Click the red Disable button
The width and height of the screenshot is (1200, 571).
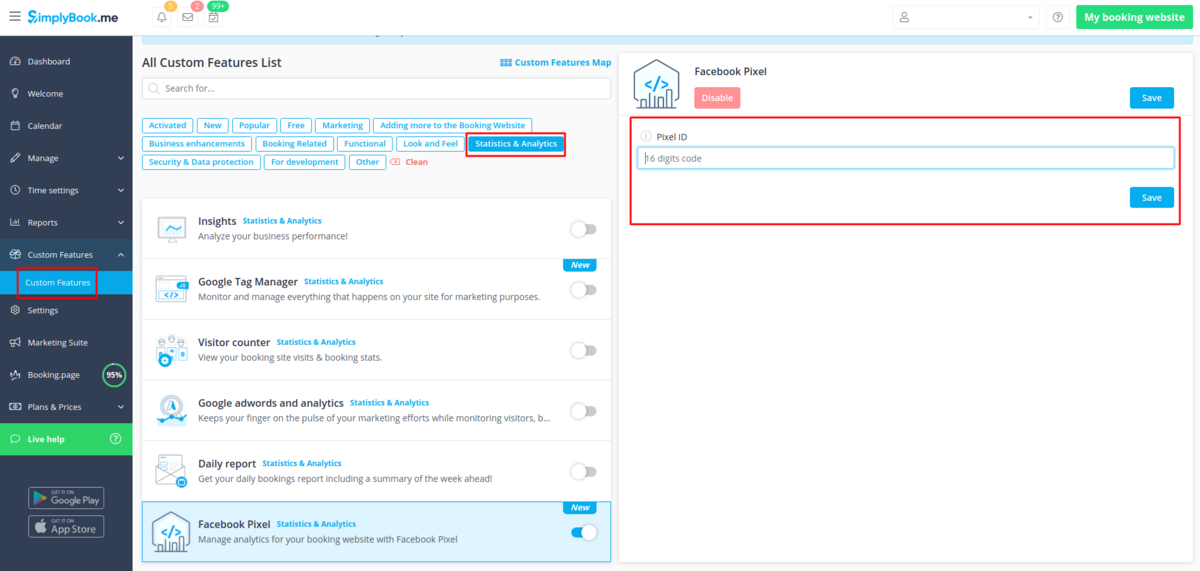pos(717,98)
